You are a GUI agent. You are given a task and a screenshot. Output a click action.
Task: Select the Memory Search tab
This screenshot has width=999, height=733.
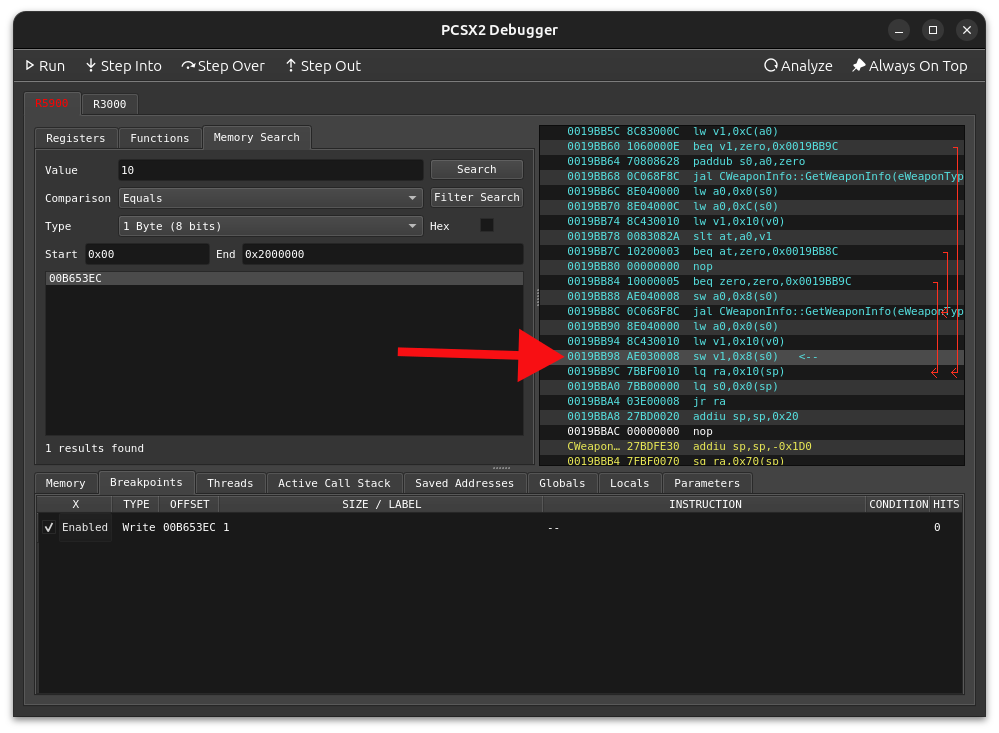257,137
